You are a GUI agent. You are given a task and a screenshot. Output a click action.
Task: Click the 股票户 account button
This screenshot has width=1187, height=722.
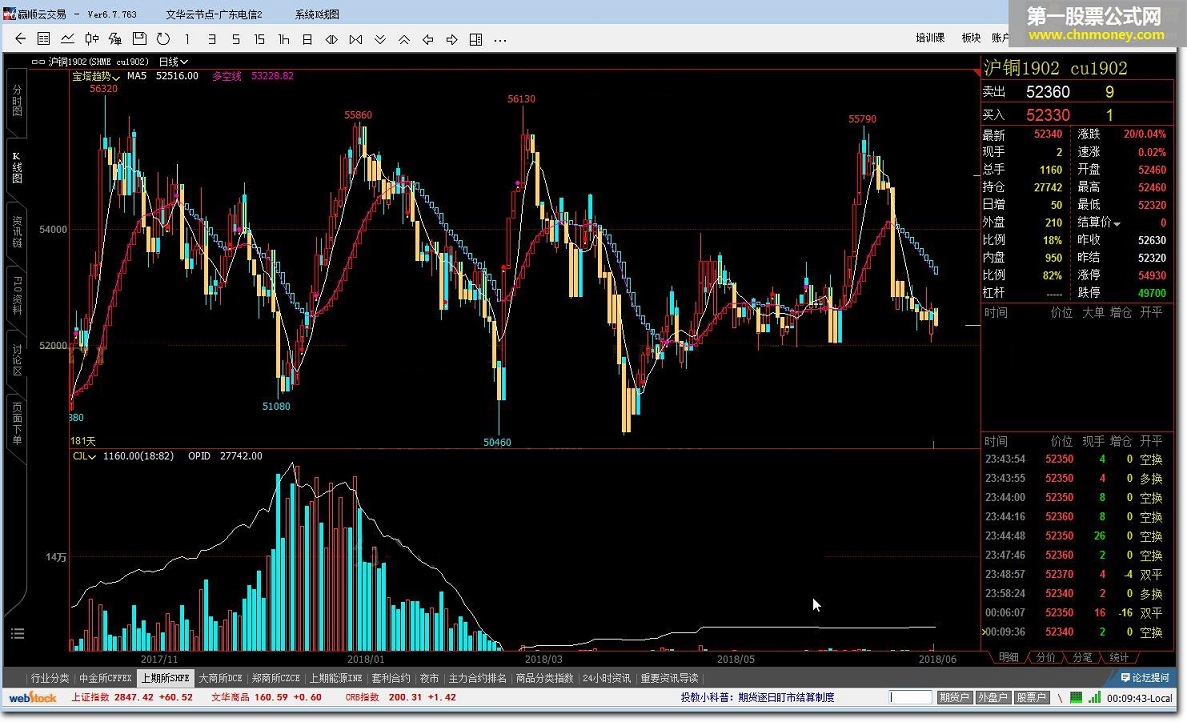1031,698
